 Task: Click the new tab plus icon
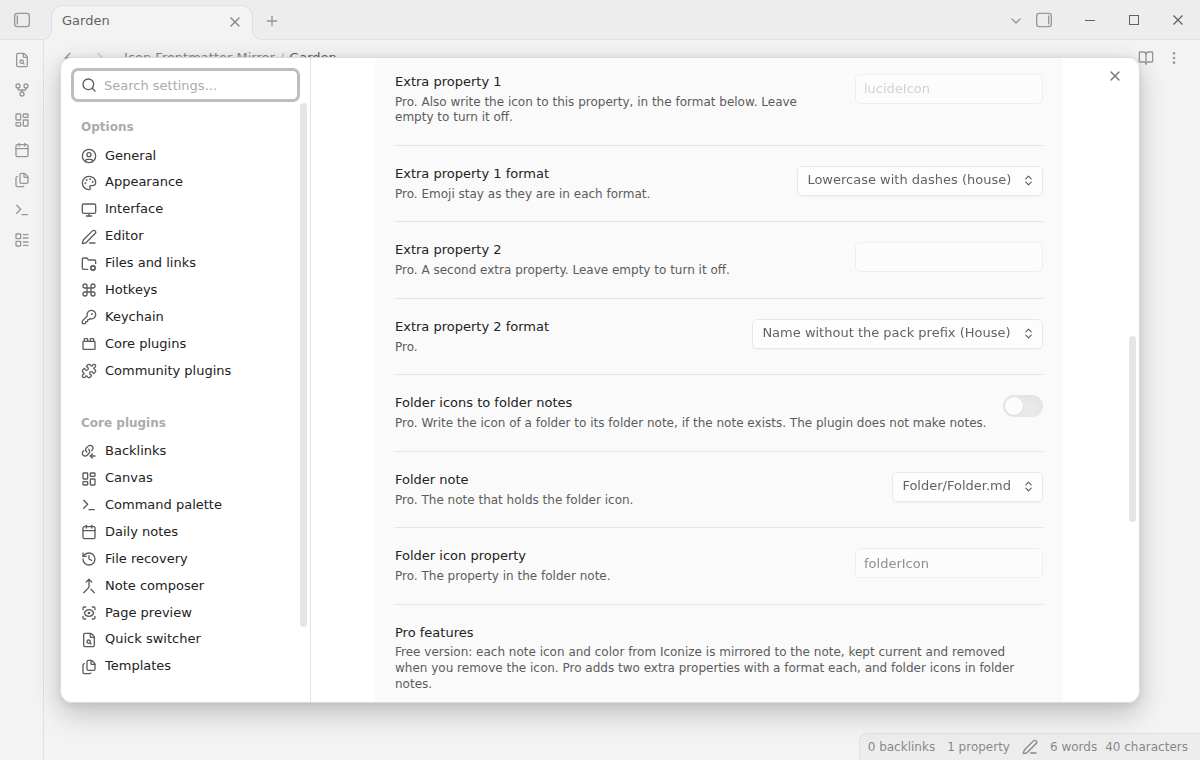(272, 20)
